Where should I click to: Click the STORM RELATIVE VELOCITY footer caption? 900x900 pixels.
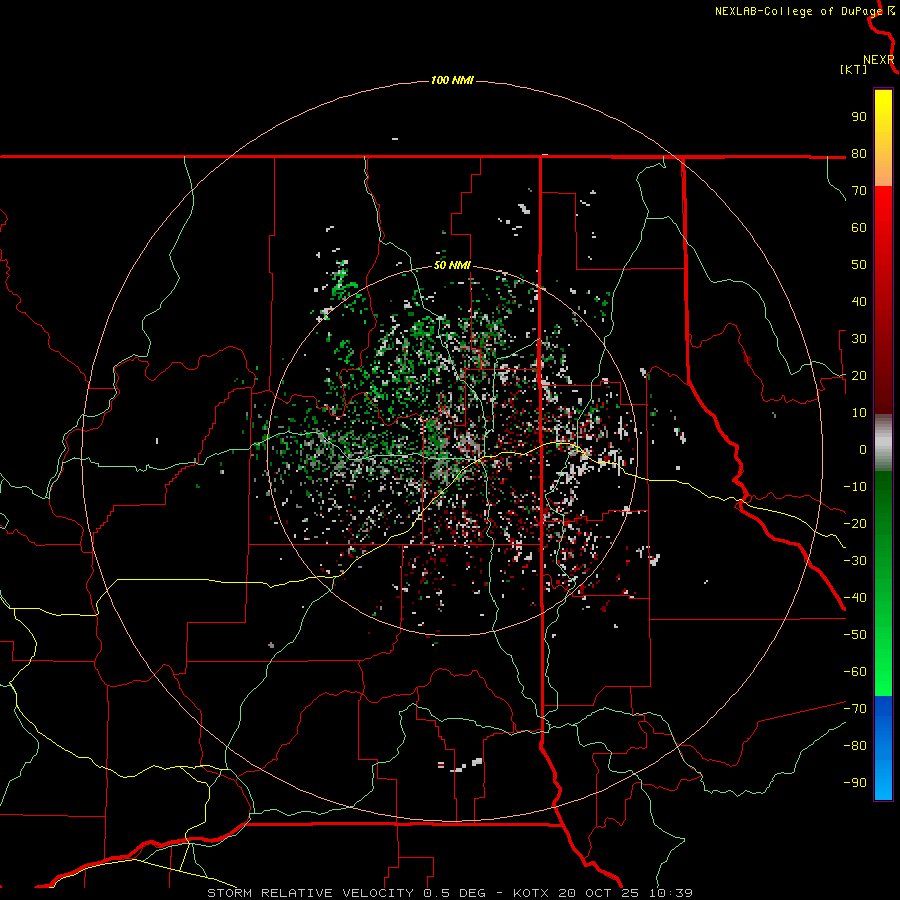pos(310,893)
